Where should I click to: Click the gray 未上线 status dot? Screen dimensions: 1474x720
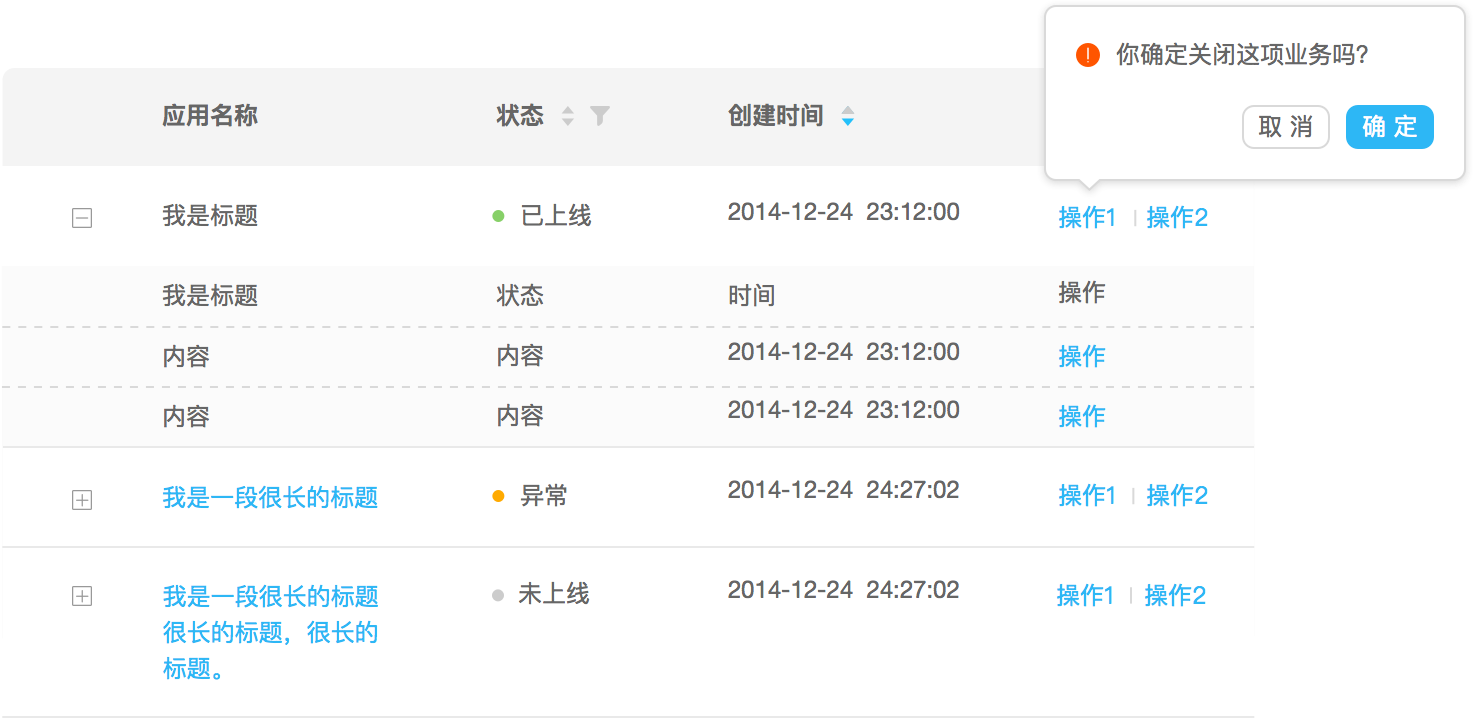tap(497, 596)
